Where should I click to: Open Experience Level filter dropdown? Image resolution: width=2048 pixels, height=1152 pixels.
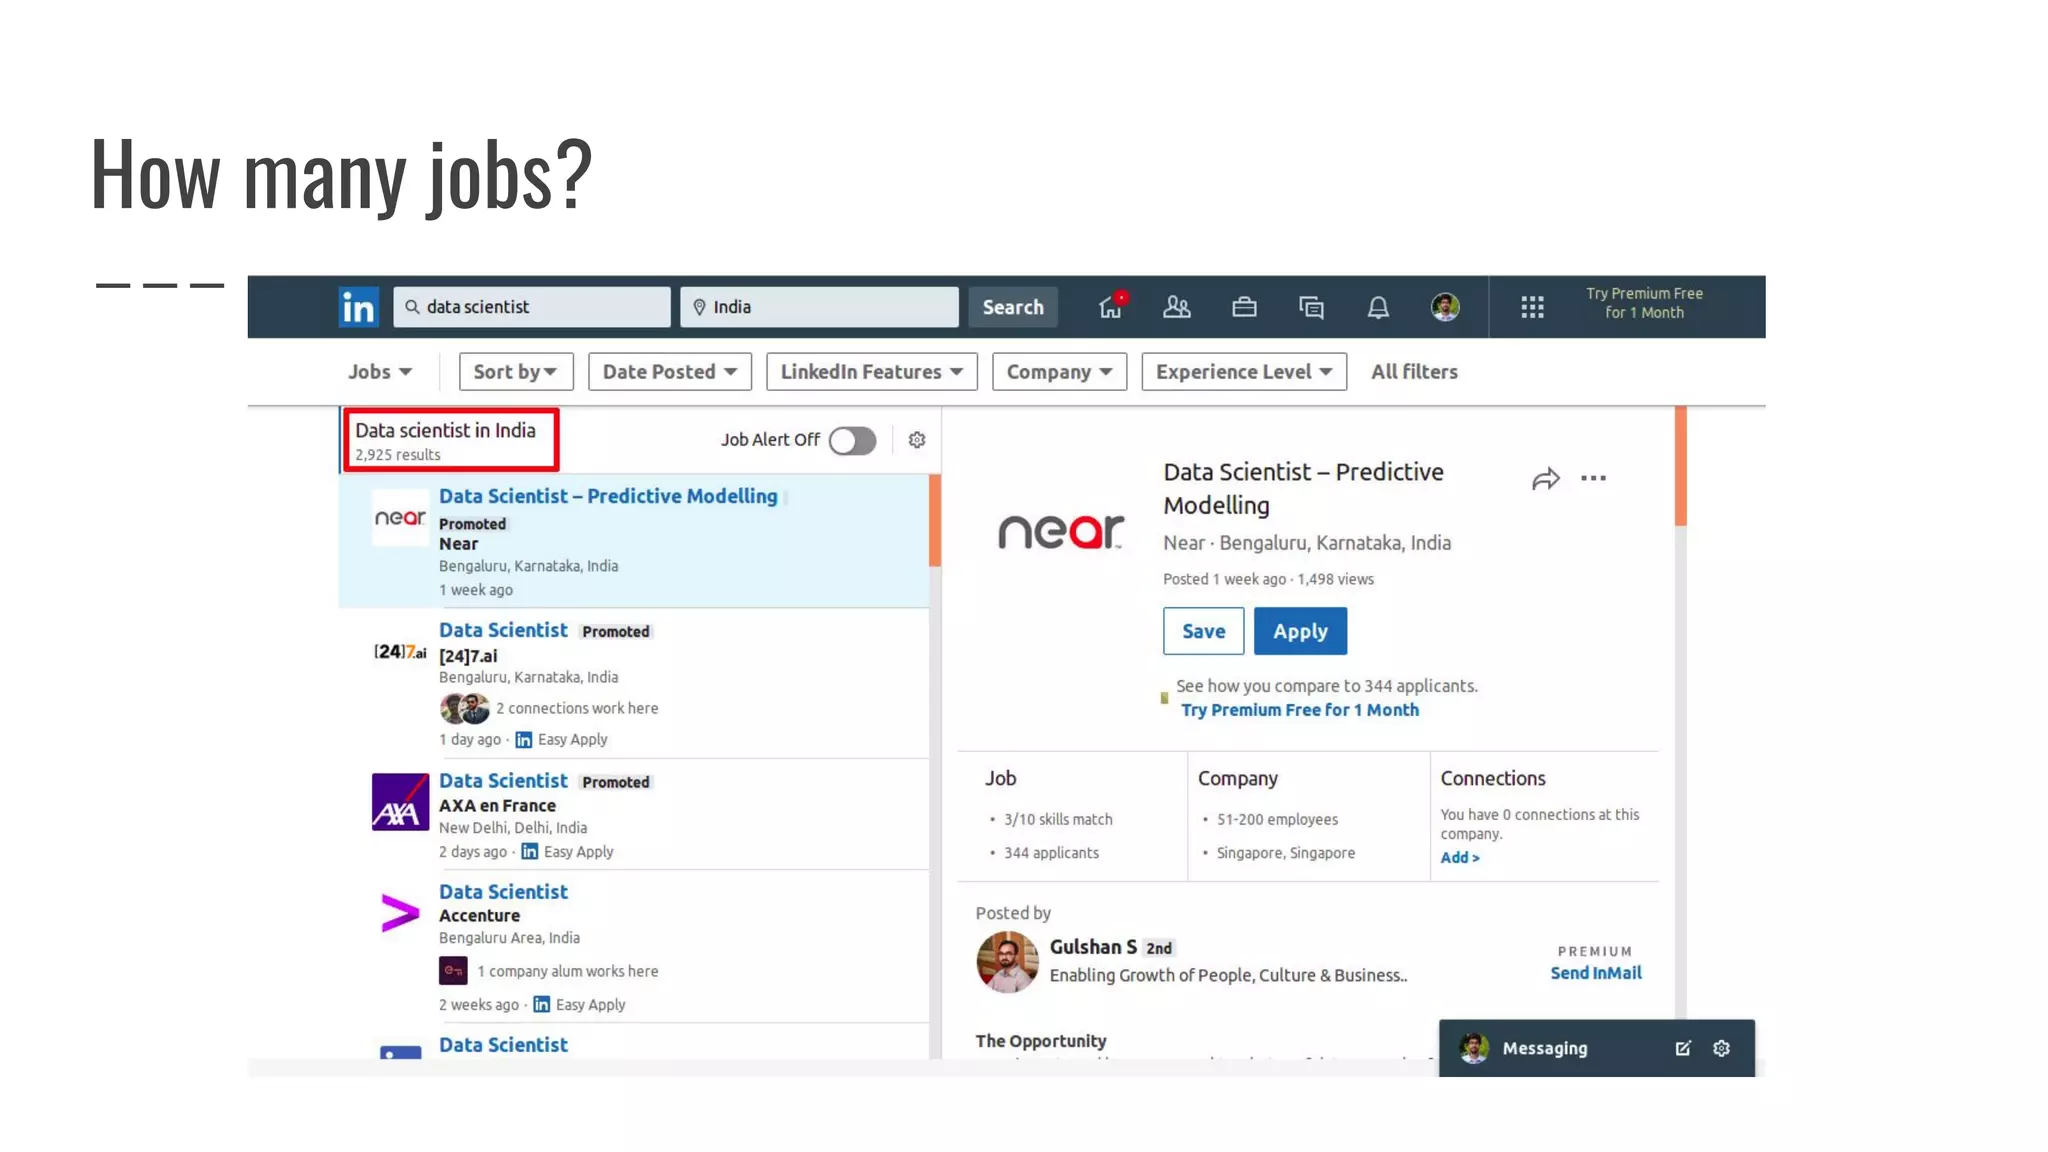[x=1244, y=372]
